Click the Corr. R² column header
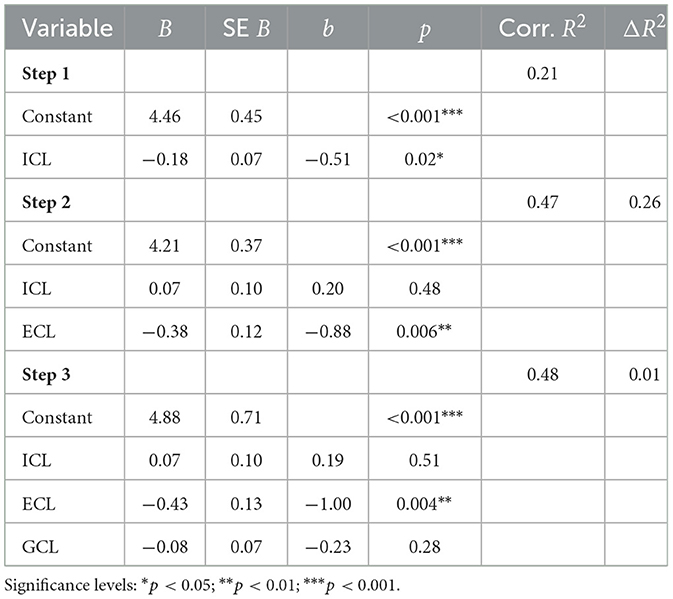 542,27
